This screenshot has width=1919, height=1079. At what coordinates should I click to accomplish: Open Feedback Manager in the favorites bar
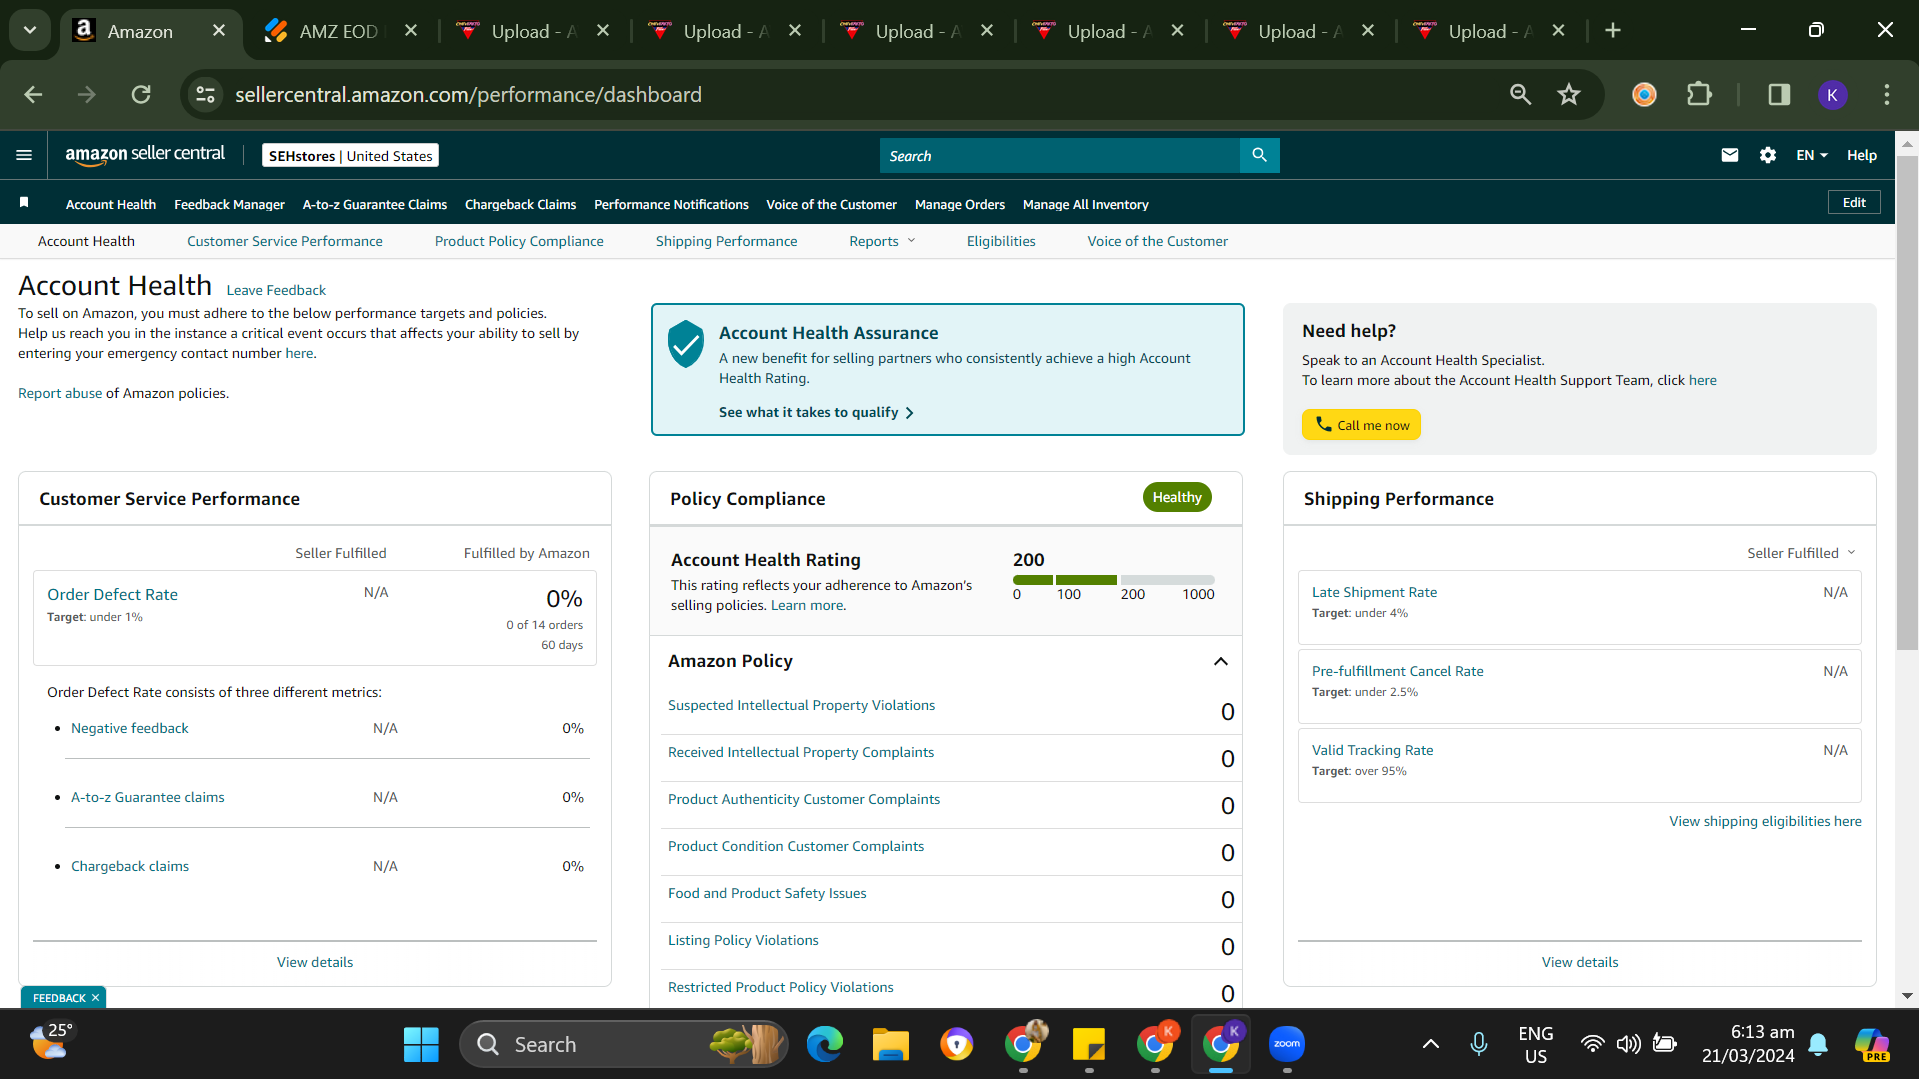229,204
